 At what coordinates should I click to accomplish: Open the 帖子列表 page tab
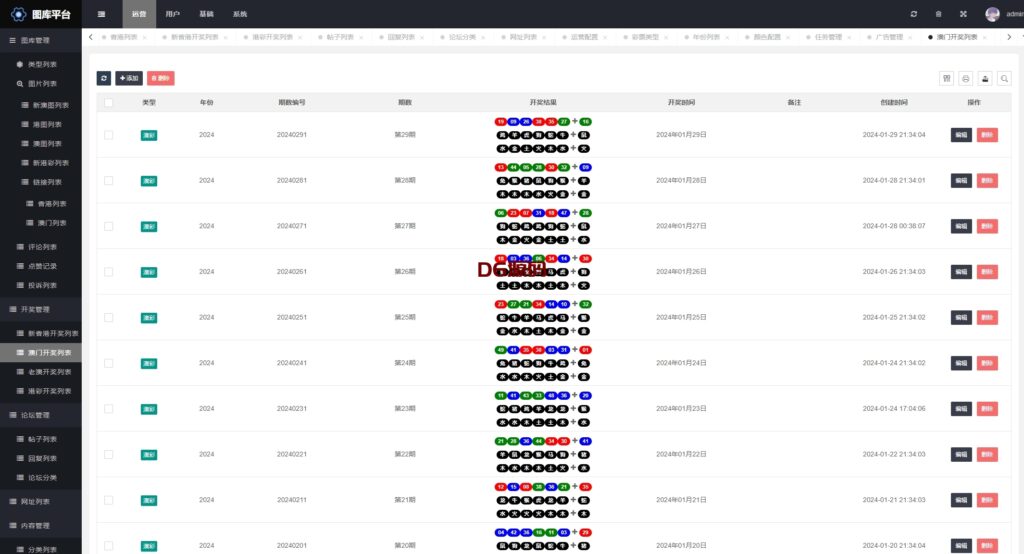tap(340, 37)
